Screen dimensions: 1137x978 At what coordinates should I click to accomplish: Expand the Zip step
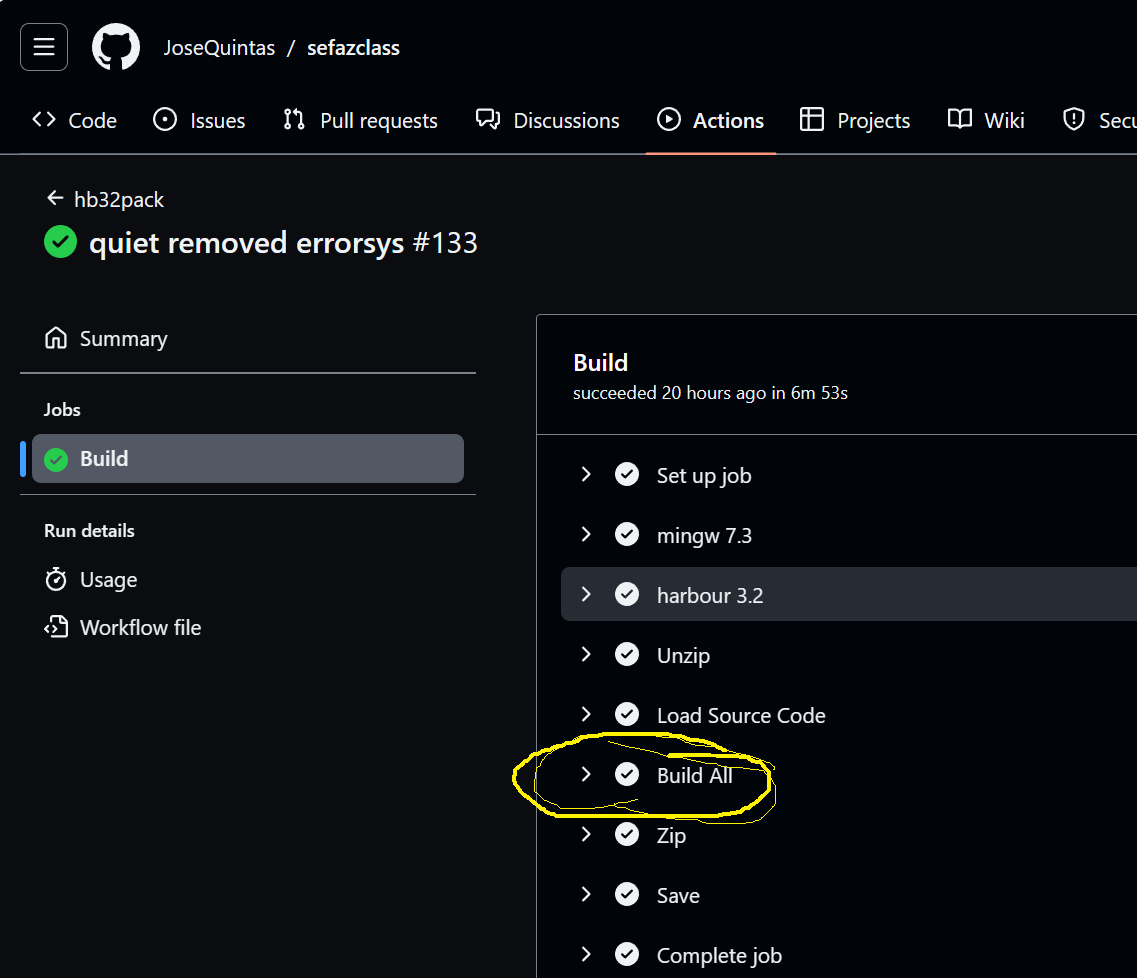tap(587, 835)
